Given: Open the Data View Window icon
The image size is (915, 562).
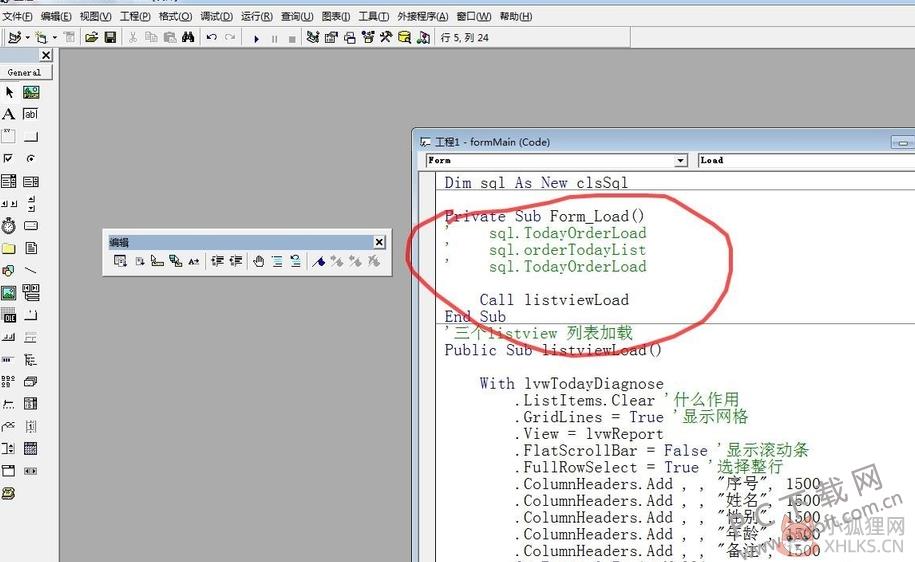Looking at the screenshot, I should pos(404,37).
